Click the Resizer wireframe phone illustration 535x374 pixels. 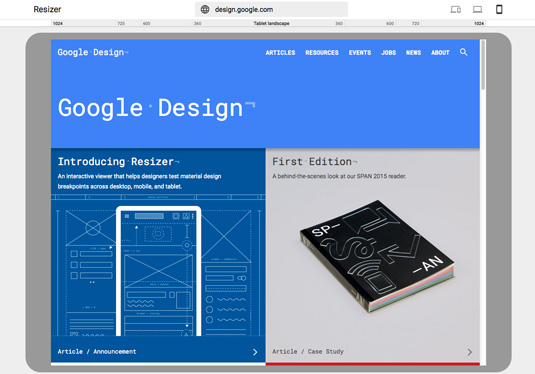point(159,271)
